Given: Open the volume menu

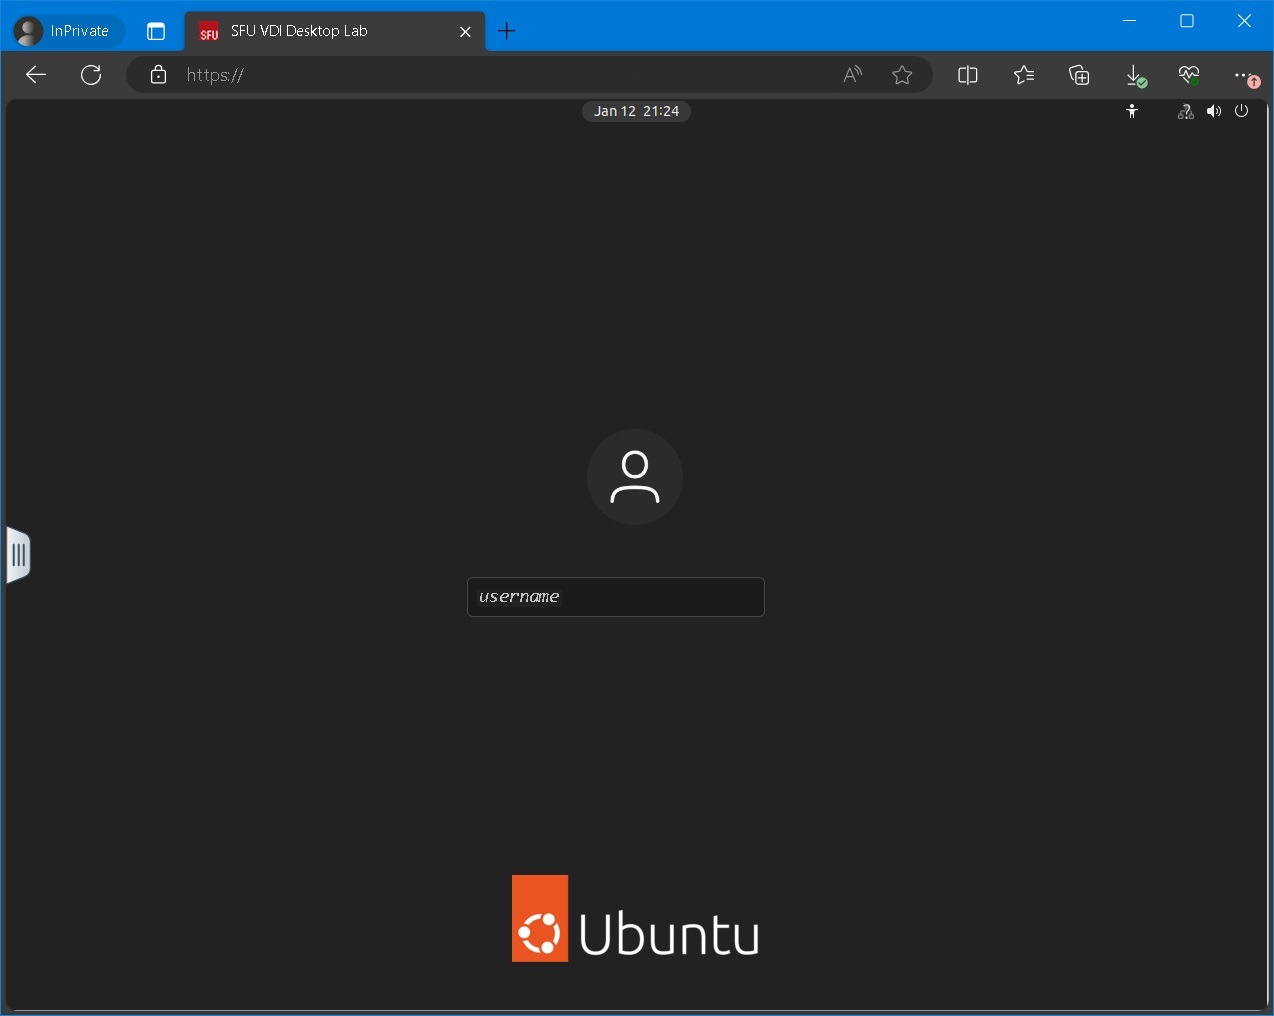Looking at the screenshot, I should tap(1214, 111).
